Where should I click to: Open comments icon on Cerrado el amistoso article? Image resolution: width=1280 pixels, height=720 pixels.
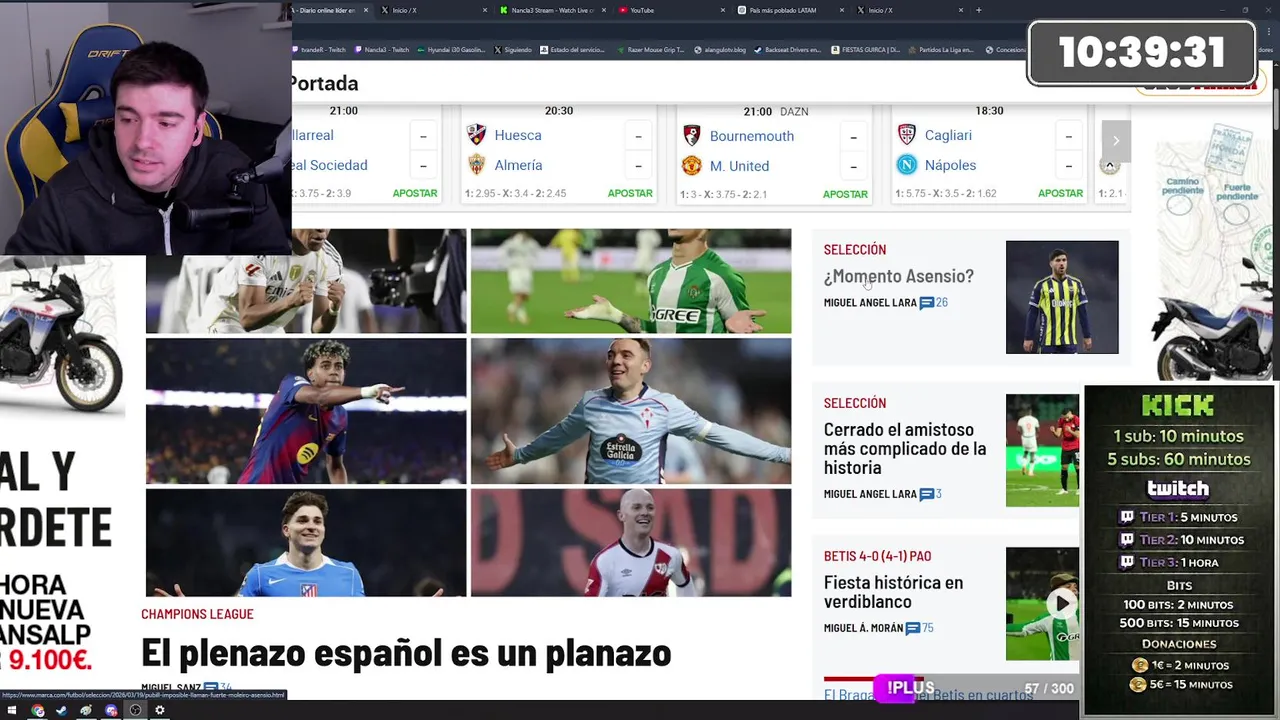pos(927,494)
